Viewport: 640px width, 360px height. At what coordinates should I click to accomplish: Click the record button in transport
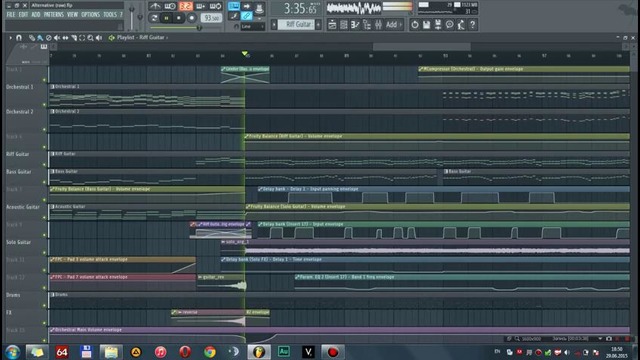(191, 18)
